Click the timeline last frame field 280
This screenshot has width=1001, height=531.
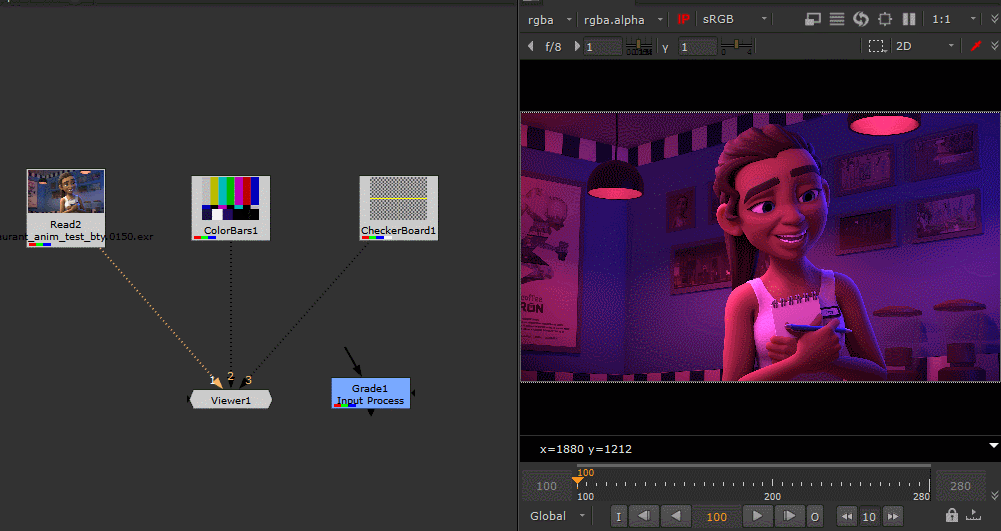coord(960,486)
